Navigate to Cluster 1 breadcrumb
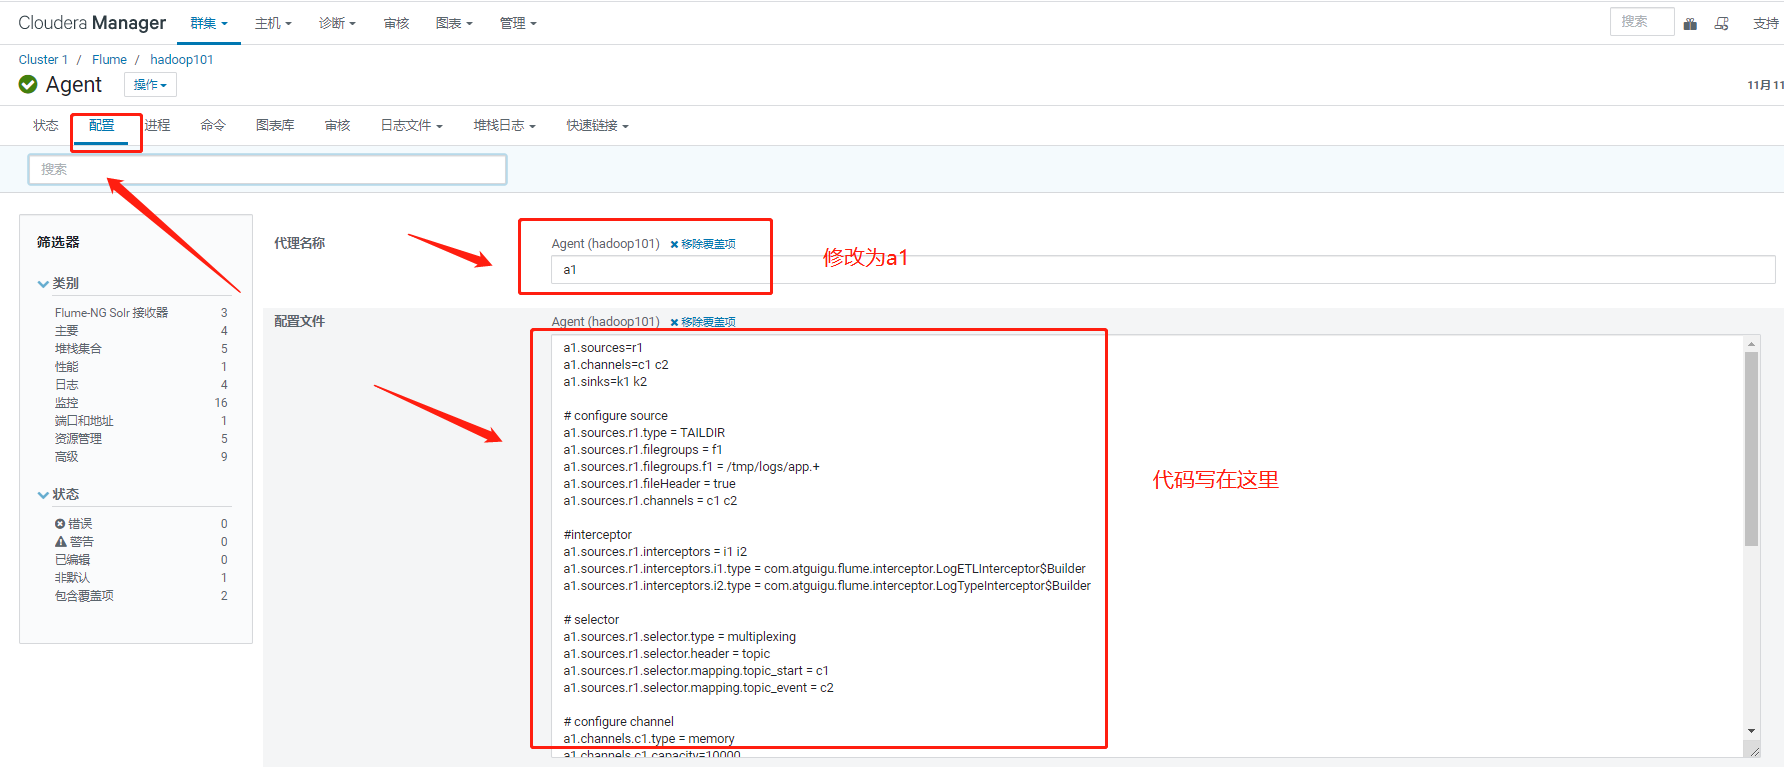Image resolution: width=1784 pixels, height=777 pixels. (x=43, y=60)
